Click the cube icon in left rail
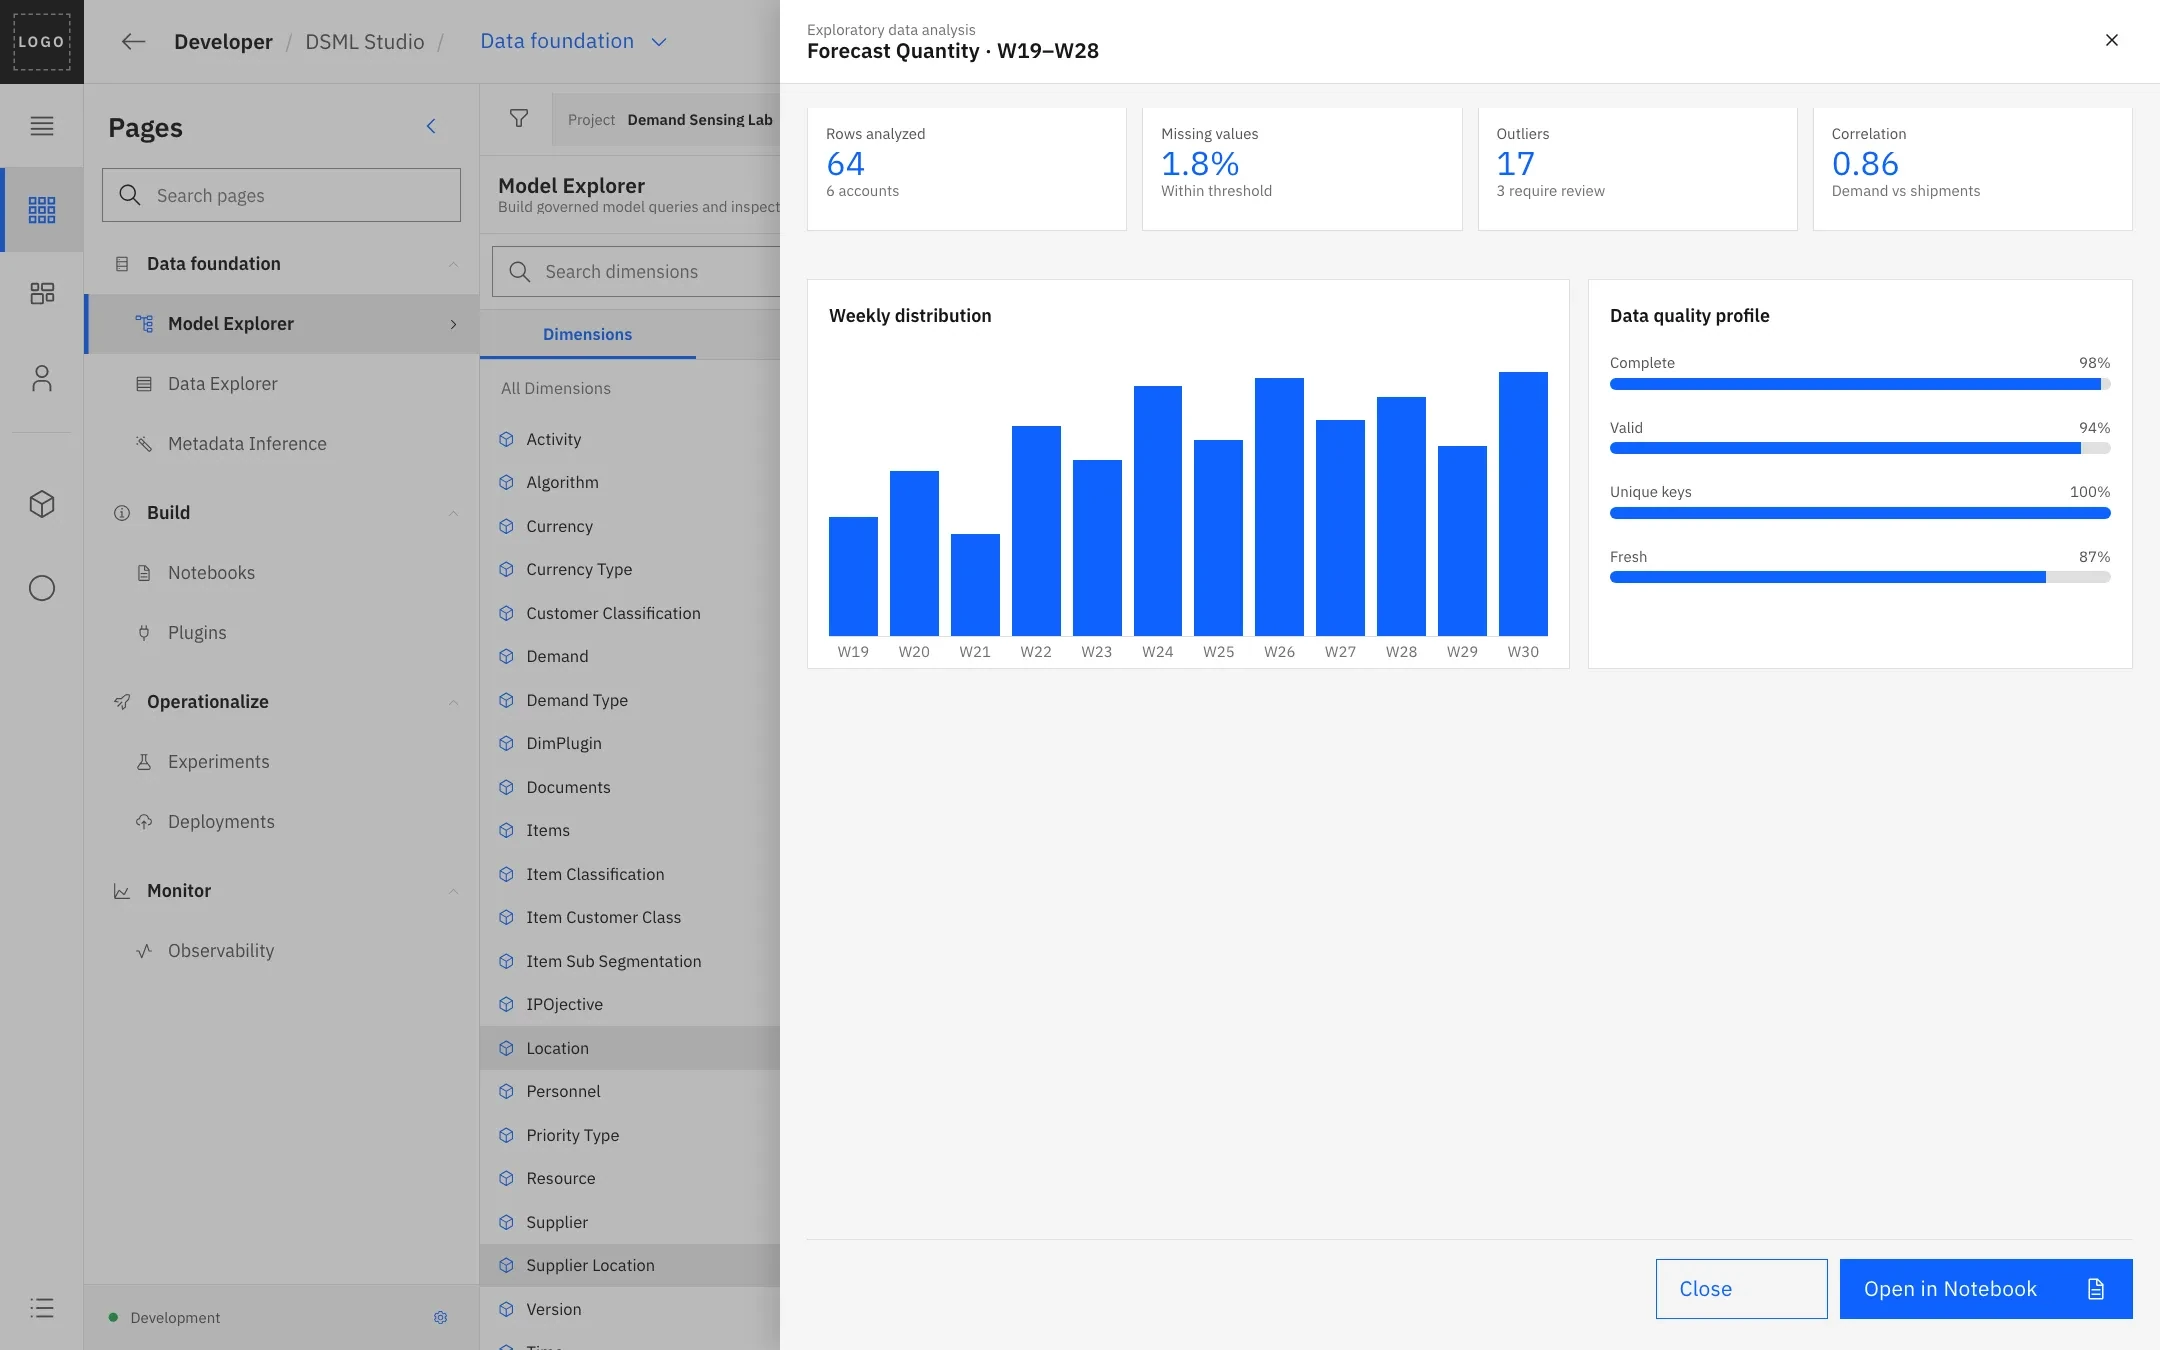The height and width of the screenshot is (1350, 2160). [42, 504]
